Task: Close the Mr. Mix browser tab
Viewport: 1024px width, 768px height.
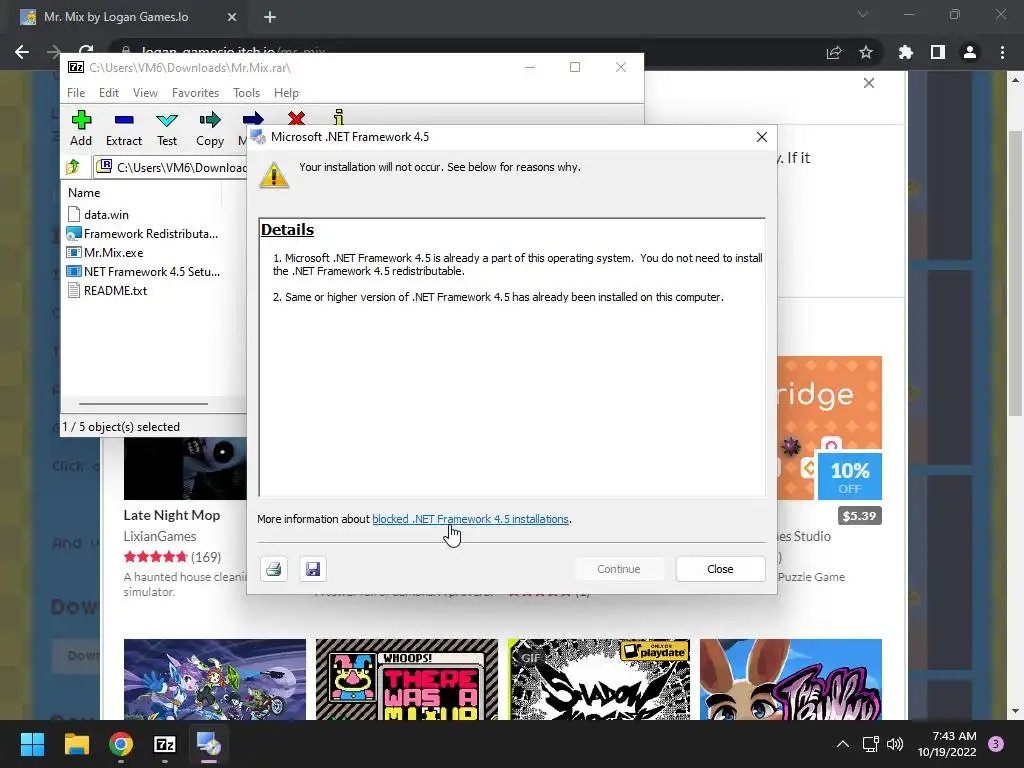Action: pos(231,18)
